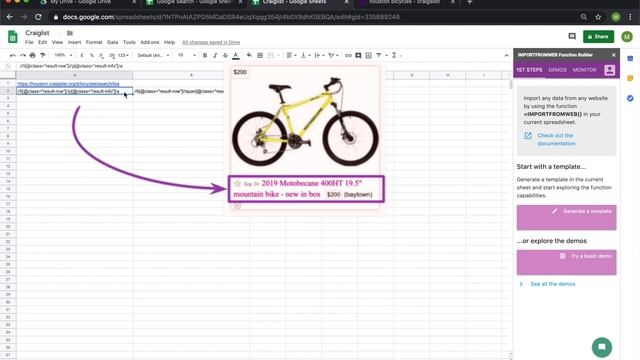Bookmark this page with the star icon
Screen dimensions: 640x360
(598, 17)
